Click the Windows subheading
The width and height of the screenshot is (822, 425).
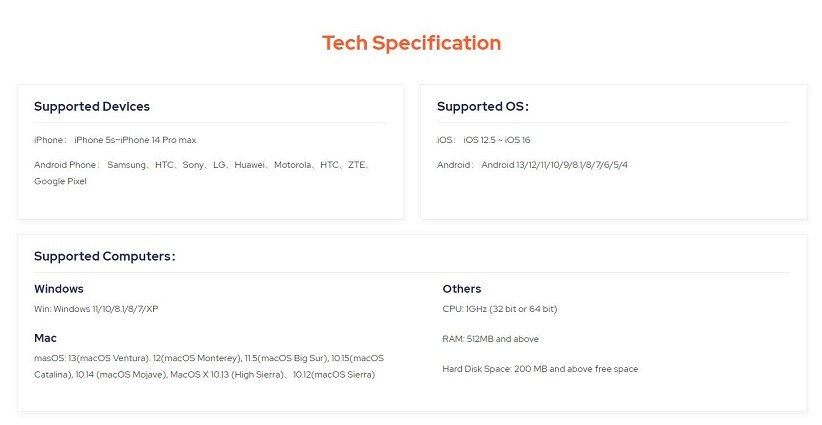click(59, 289)
